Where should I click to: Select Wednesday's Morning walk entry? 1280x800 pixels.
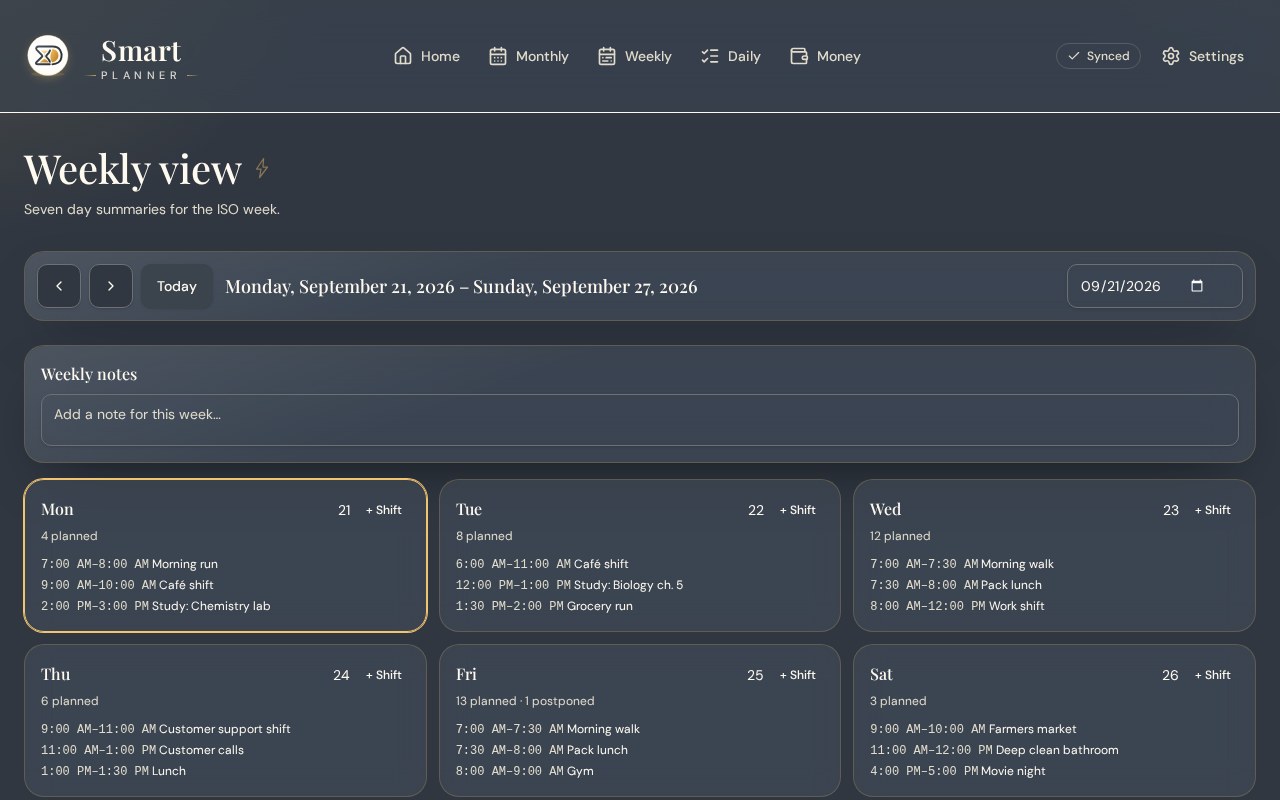[x=962, y=564]
